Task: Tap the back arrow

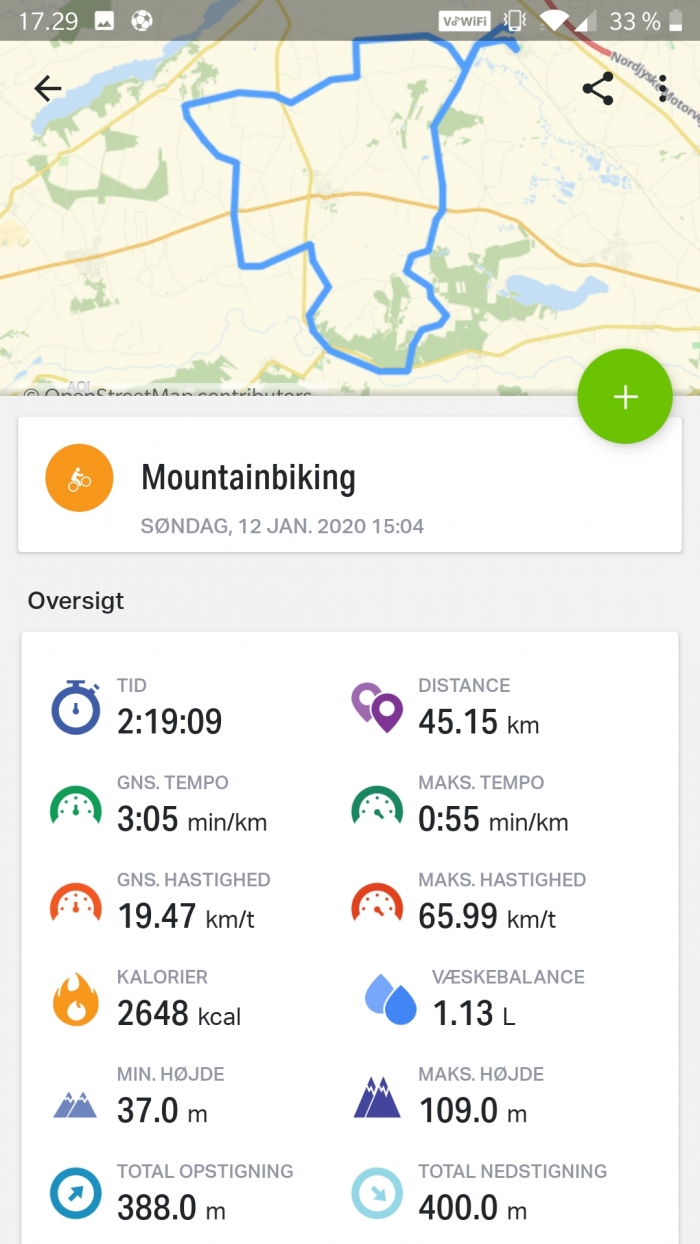Action: click(48, 89)
